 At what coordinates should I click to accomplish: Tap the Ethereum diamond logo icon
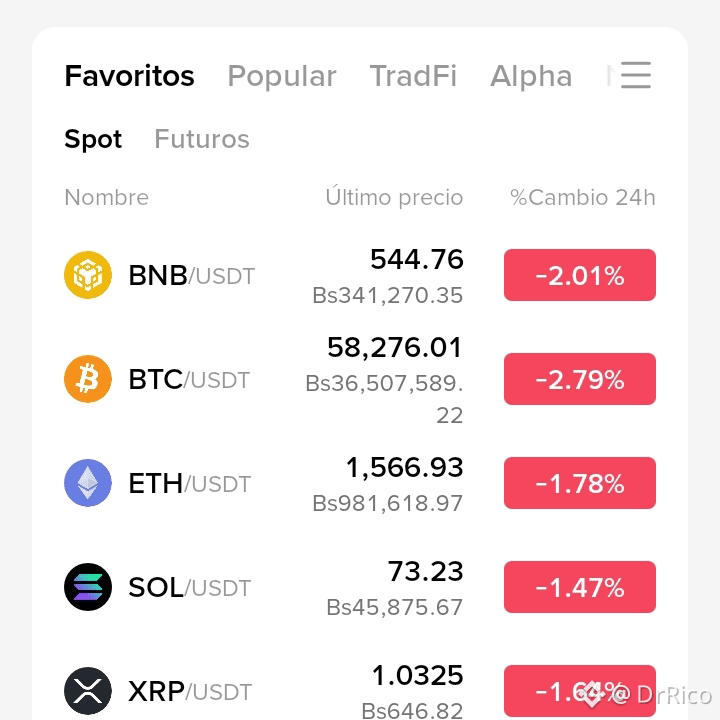[88, 483]
